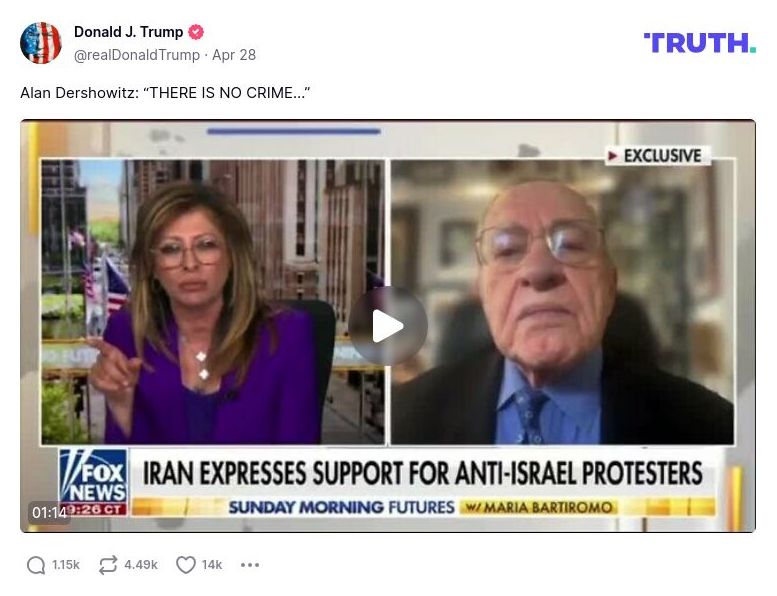Open the TRUTH logo link
Screen dimensions: 777x596
700,43
